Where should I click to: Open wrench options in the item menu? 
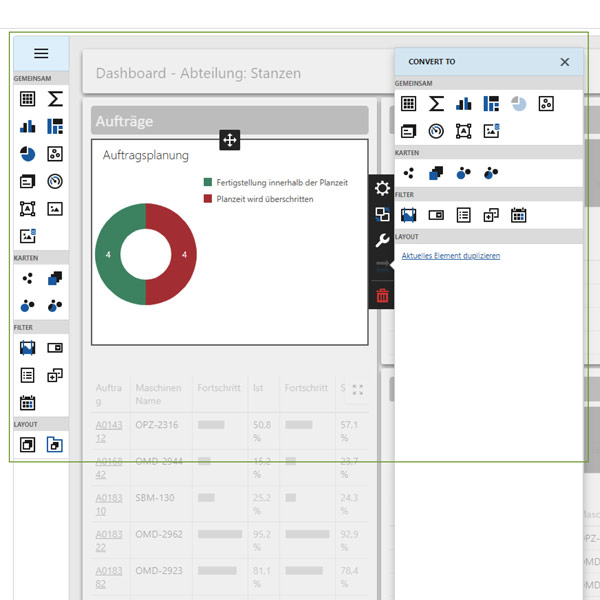point(382,240)
